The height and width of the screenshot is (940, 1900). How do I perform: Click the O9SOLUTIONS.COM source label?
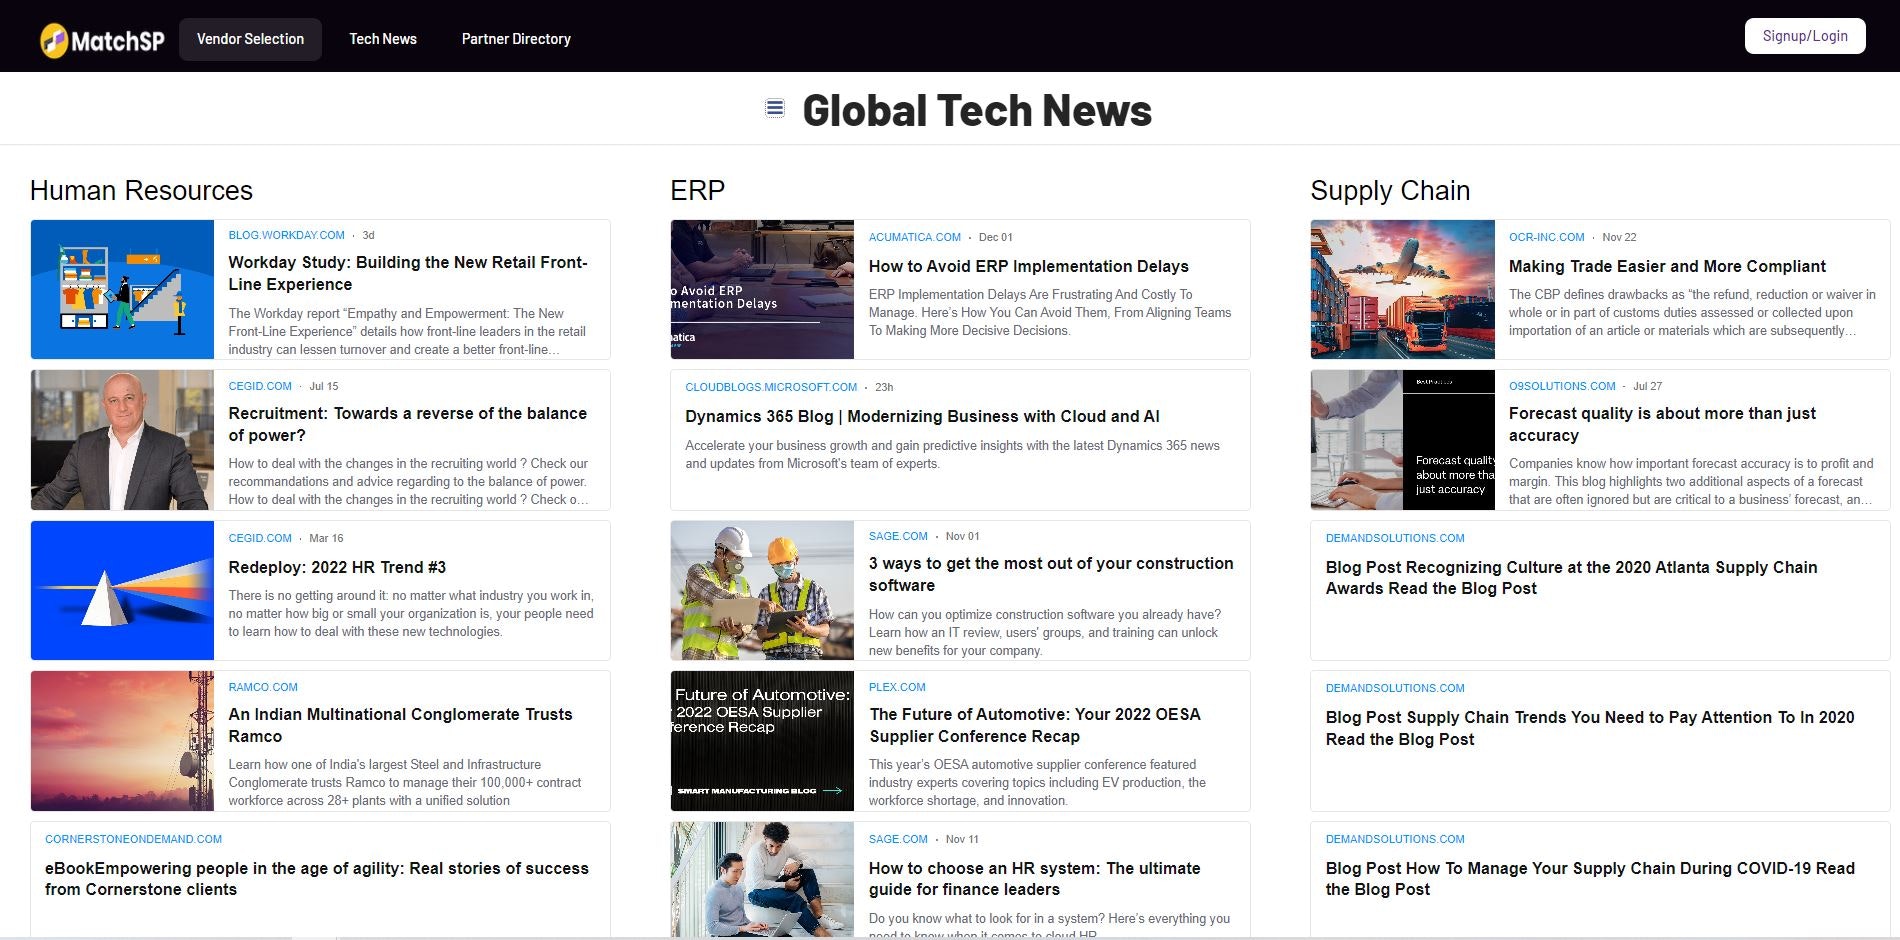pyautogui.click(x=1562, y=386)
